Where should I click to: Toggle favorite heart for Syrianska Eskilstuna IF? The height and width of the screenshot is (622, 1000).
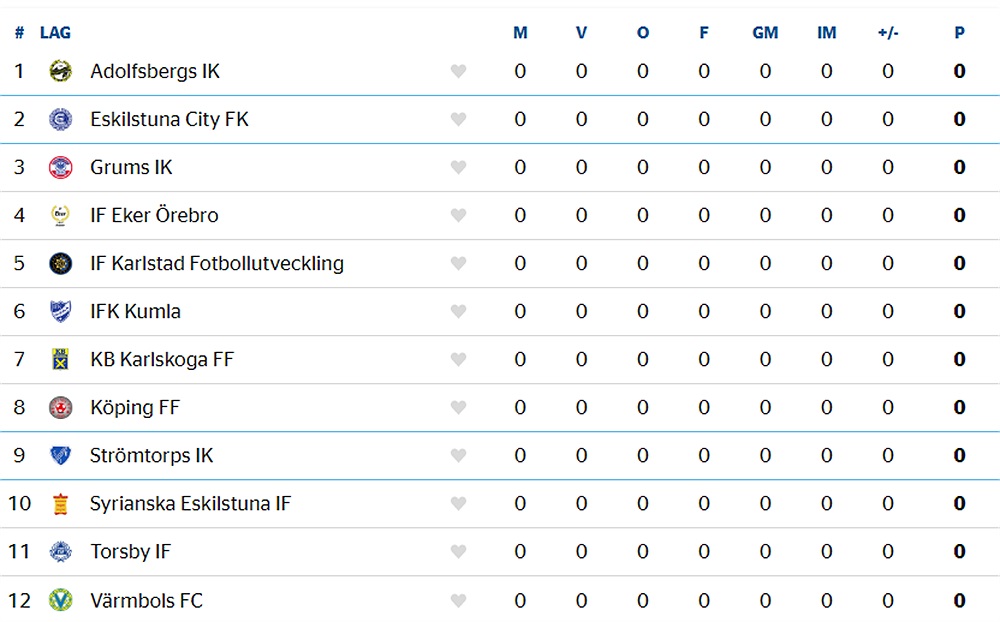458,503
